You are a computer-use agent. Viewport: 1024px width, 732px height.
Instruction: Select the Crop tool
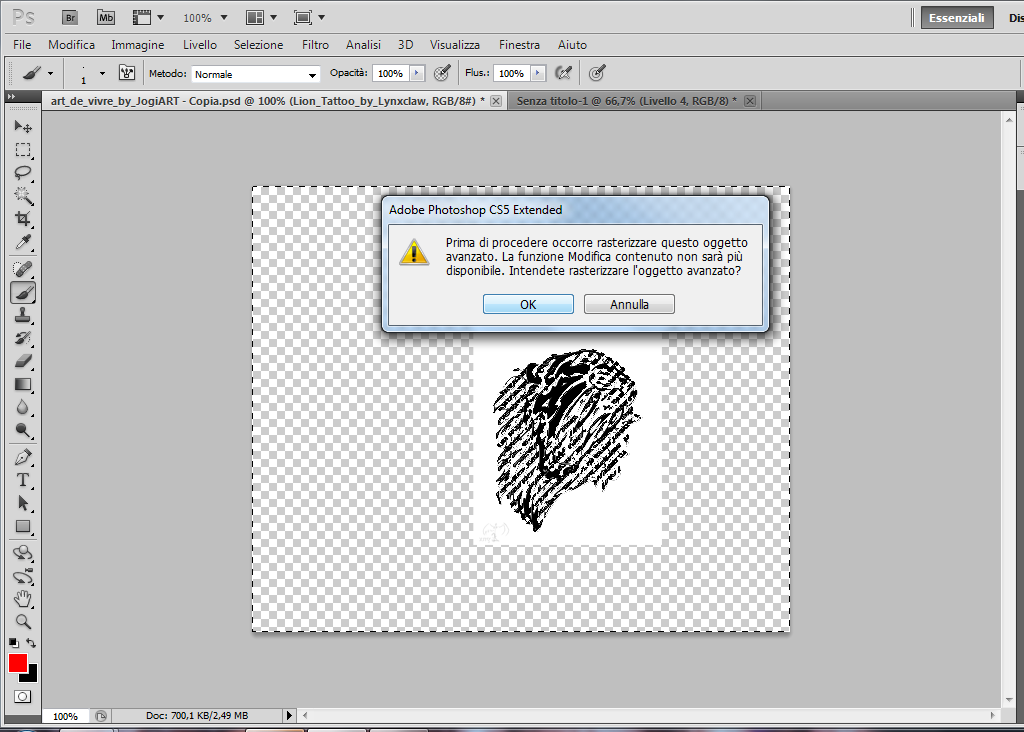(23, 219)
